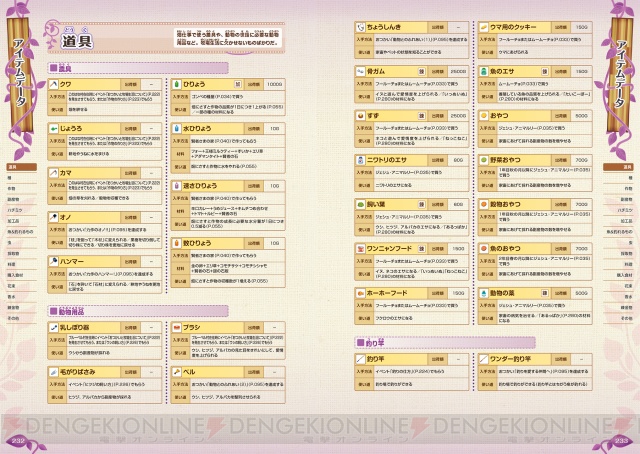Screen dimensions: 640x454
Task: Click the icon beside ホーホーフード
Action: click(x=360, y=293)
